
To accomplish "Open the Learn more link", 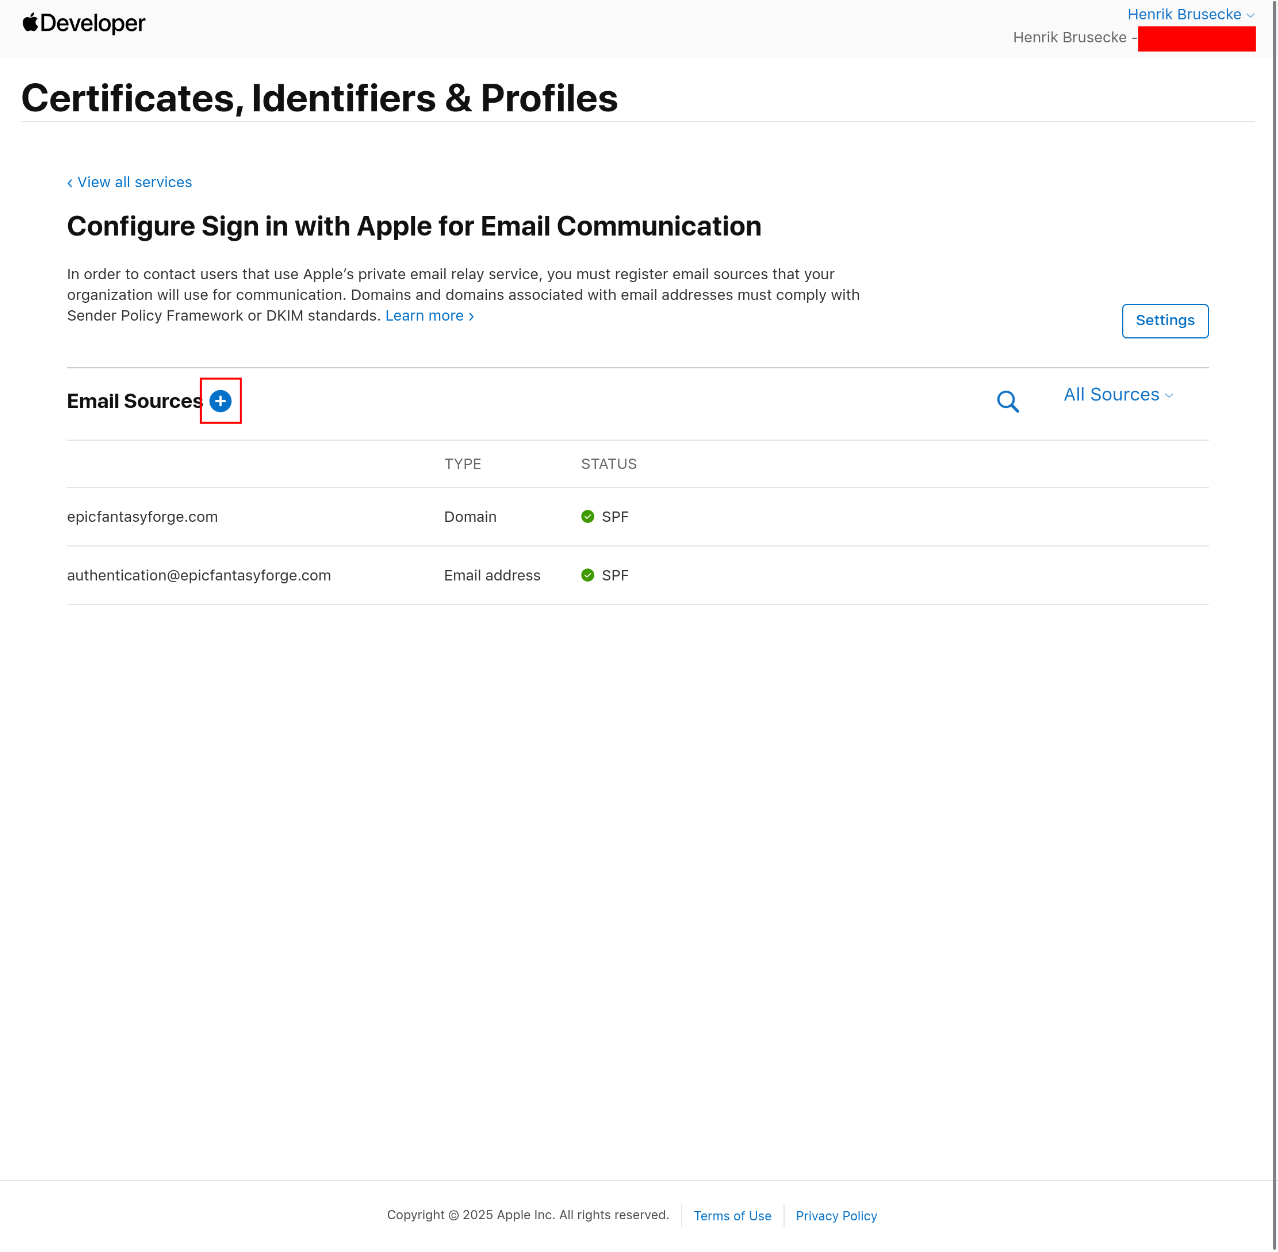I will click(x=429, y=316).
